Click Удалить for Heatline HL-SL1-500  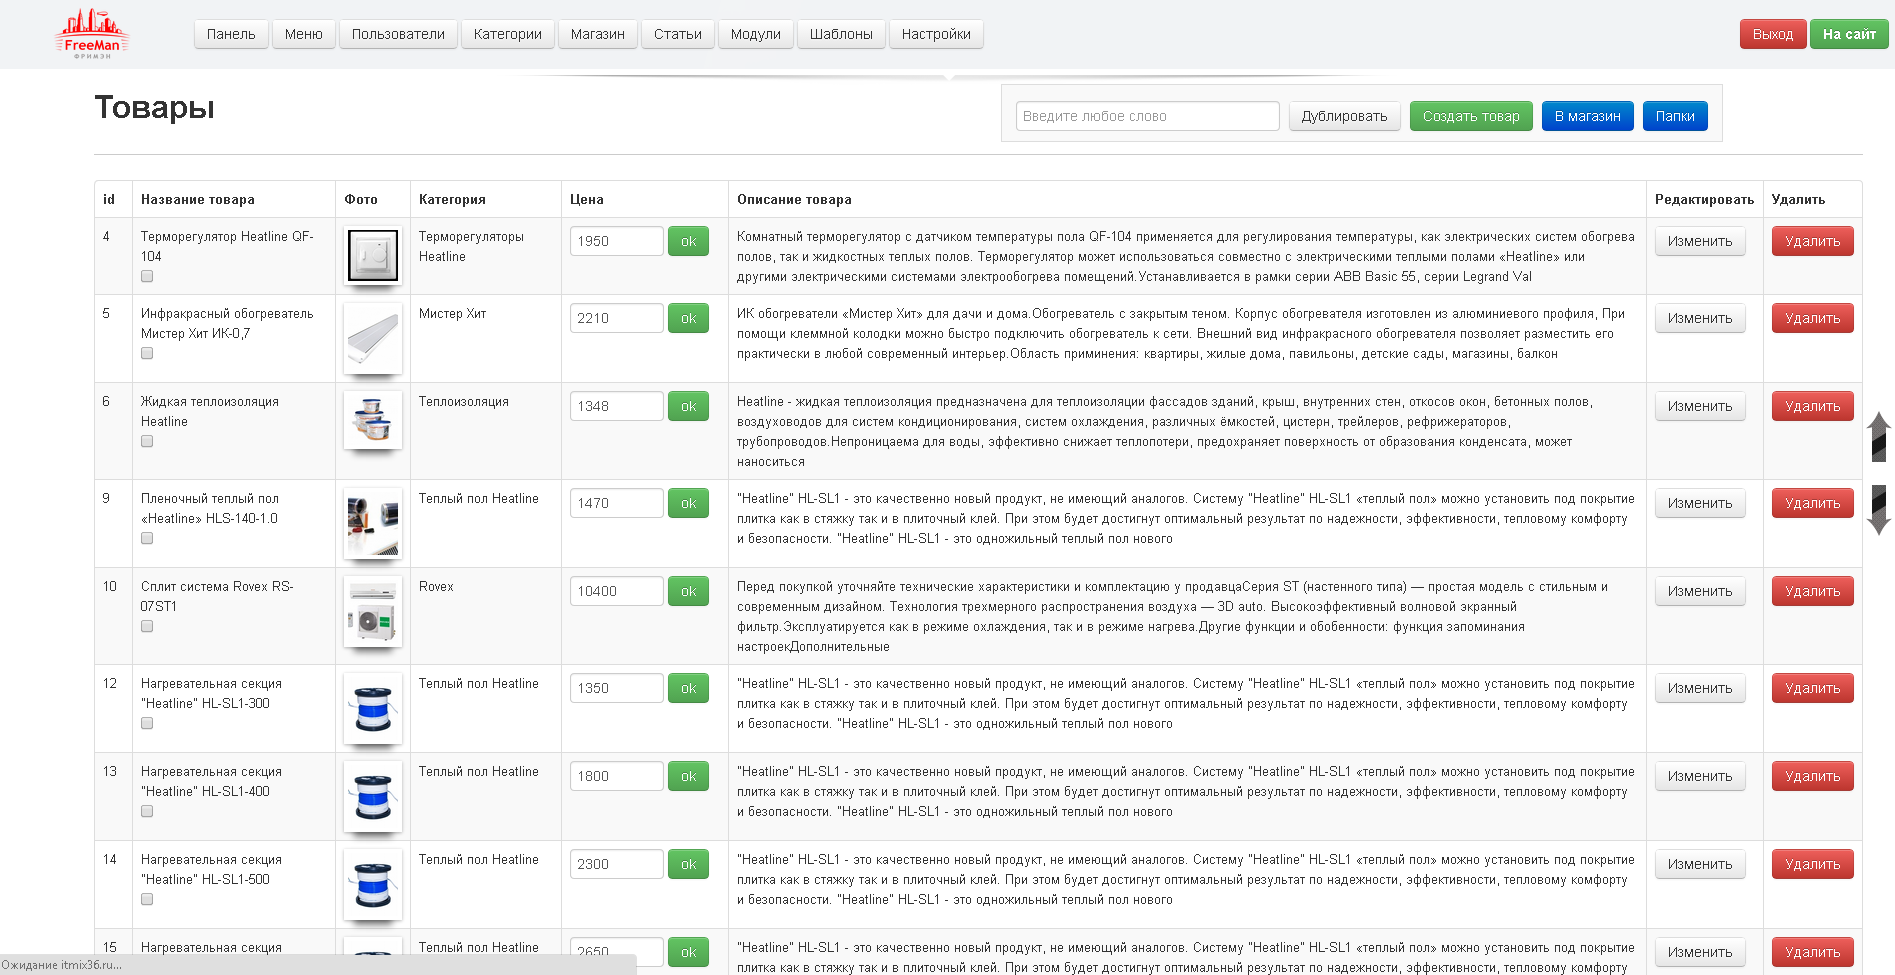pos(1812,864)
